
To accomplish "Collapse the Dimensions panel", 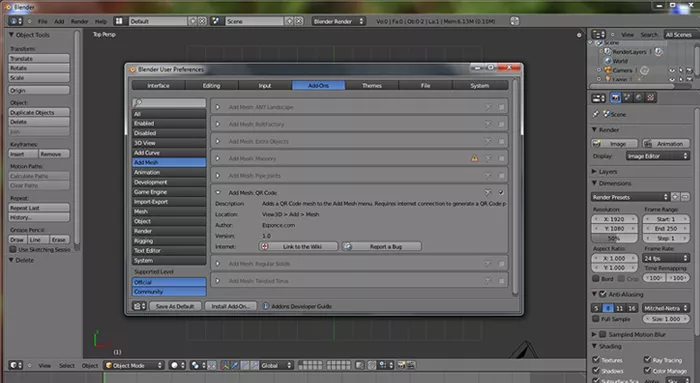I will 594,183.
